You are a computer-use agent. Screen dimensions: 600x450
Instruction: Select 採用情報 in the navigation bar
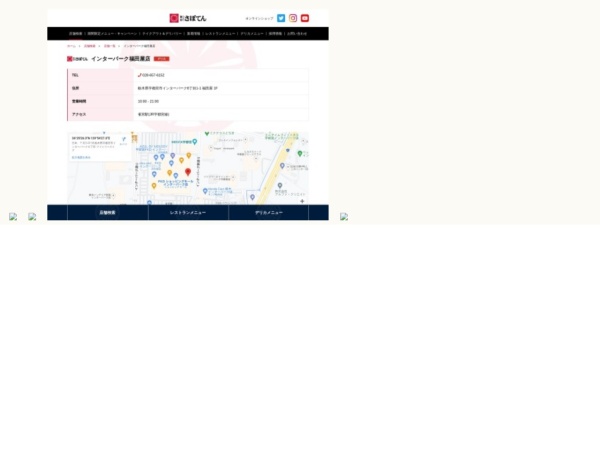275,34
